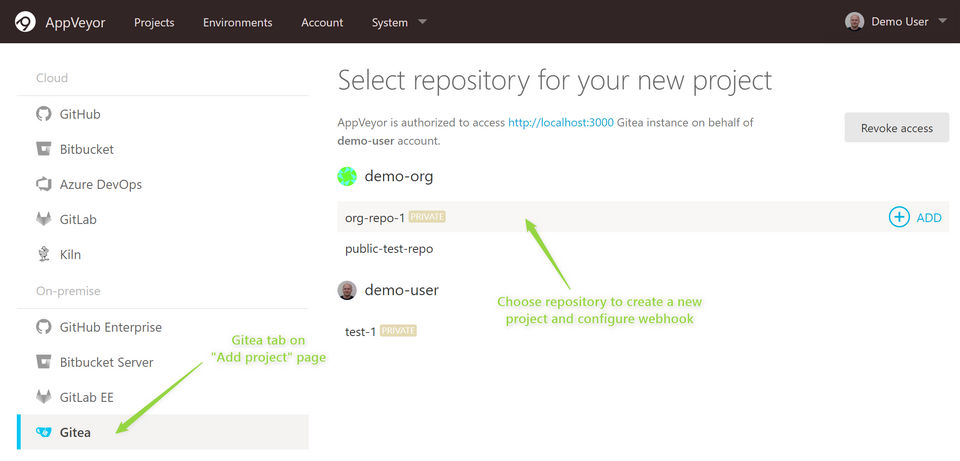Follow the http://localhost:3000 link

560,123
